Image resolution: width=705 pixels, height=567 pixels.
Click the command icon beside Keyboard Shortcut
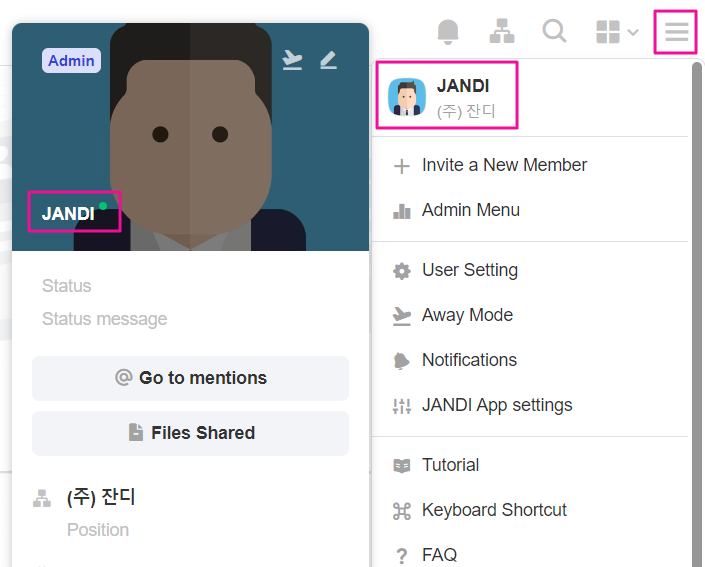coord(402,511)
